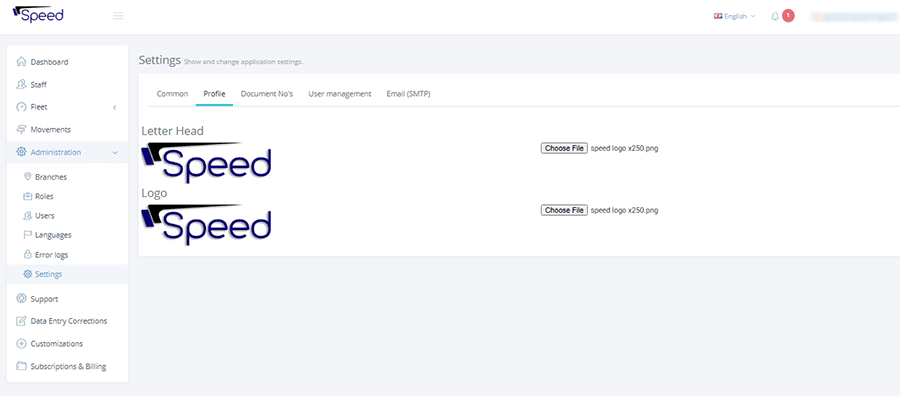This screenshot has width=900, height=396.
Task: Click the Logo section Speed image
Action: [206, 224]
